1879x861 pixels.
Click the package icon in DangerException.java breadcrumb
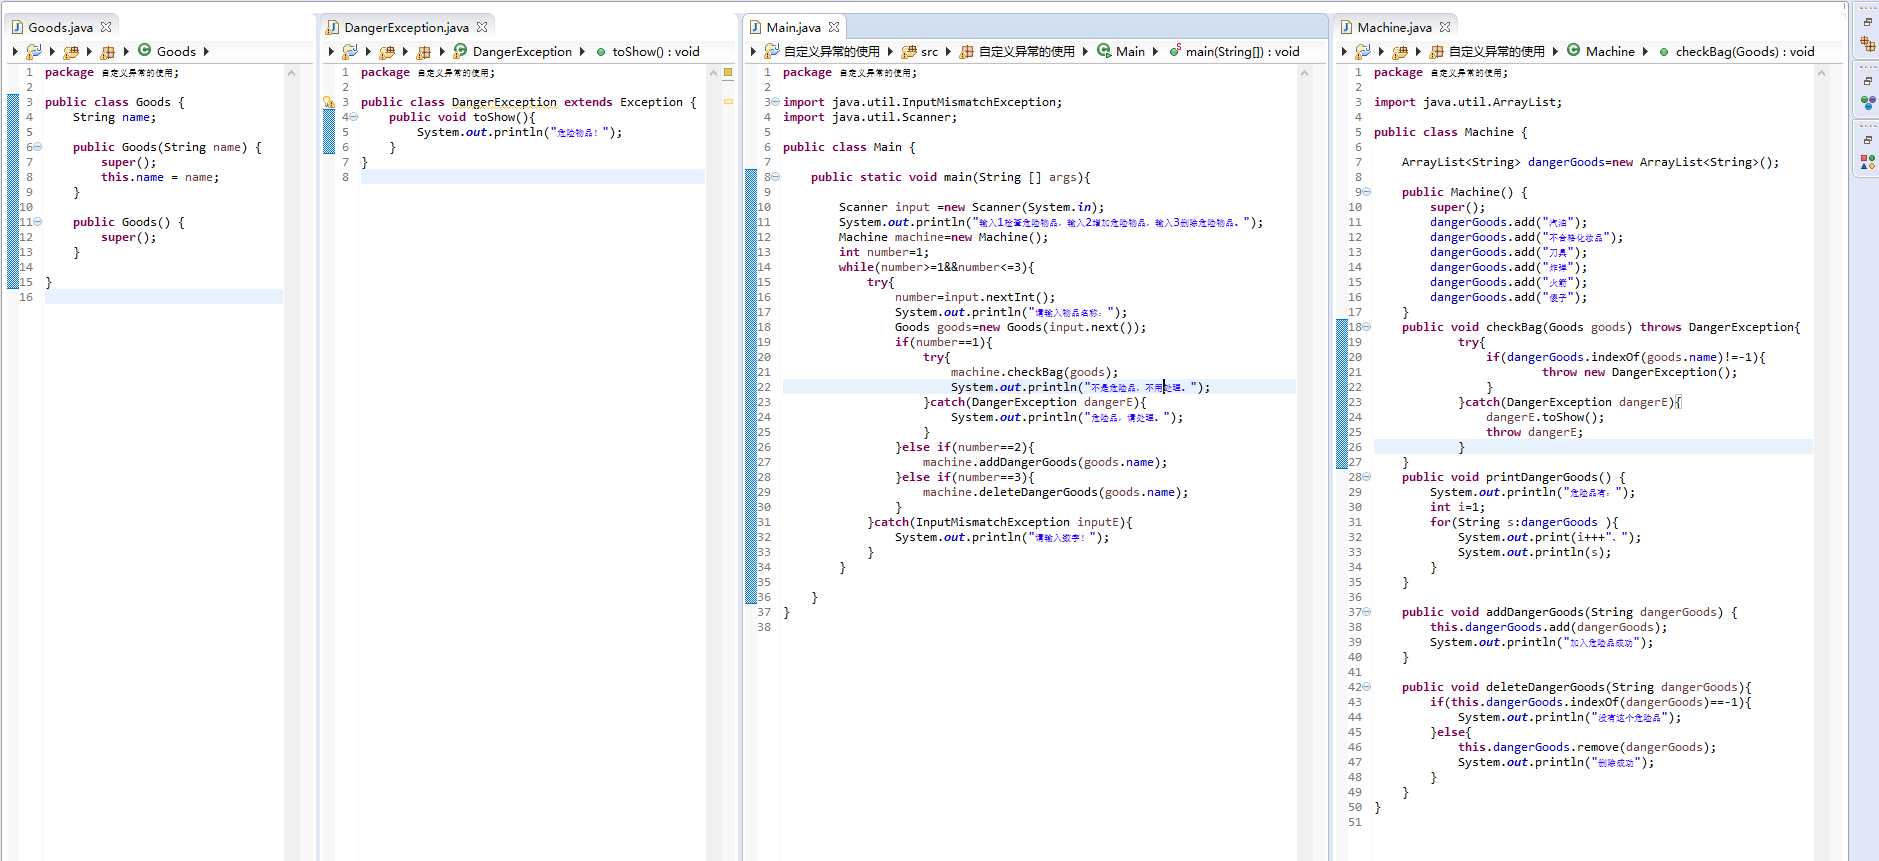coord(424,51)
